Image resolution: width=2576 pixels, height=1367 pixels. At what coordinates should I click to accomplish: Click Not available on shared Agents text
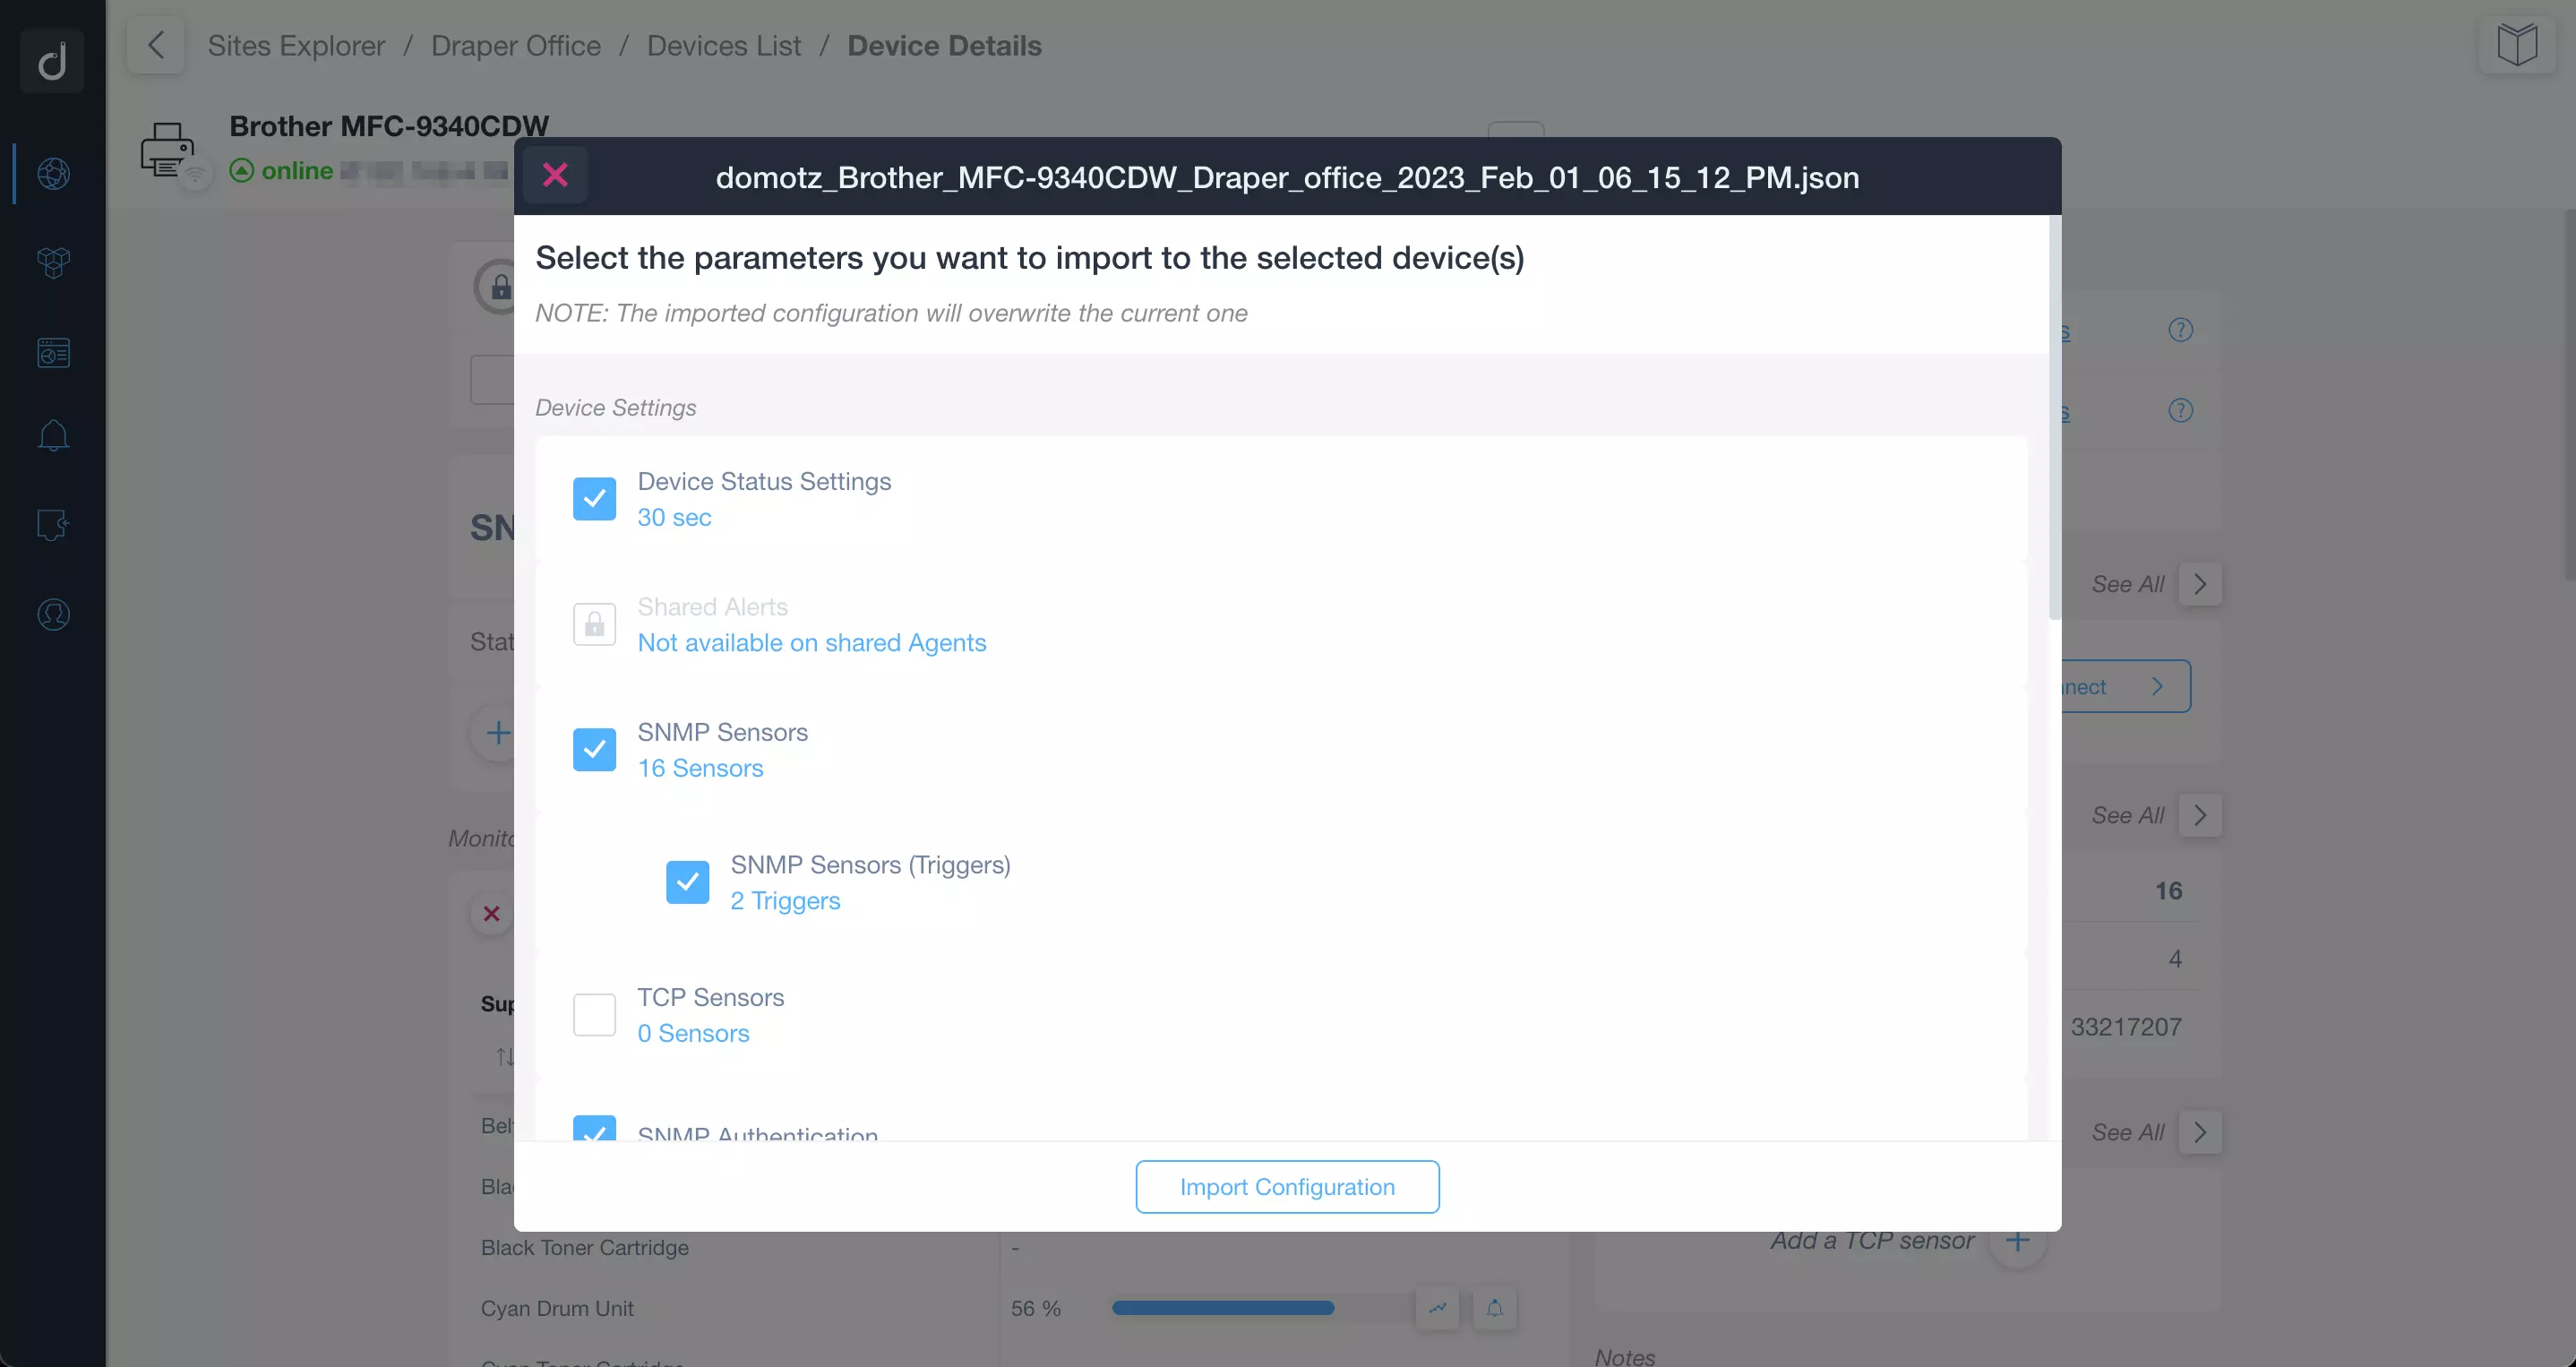(x=812, y=643)
